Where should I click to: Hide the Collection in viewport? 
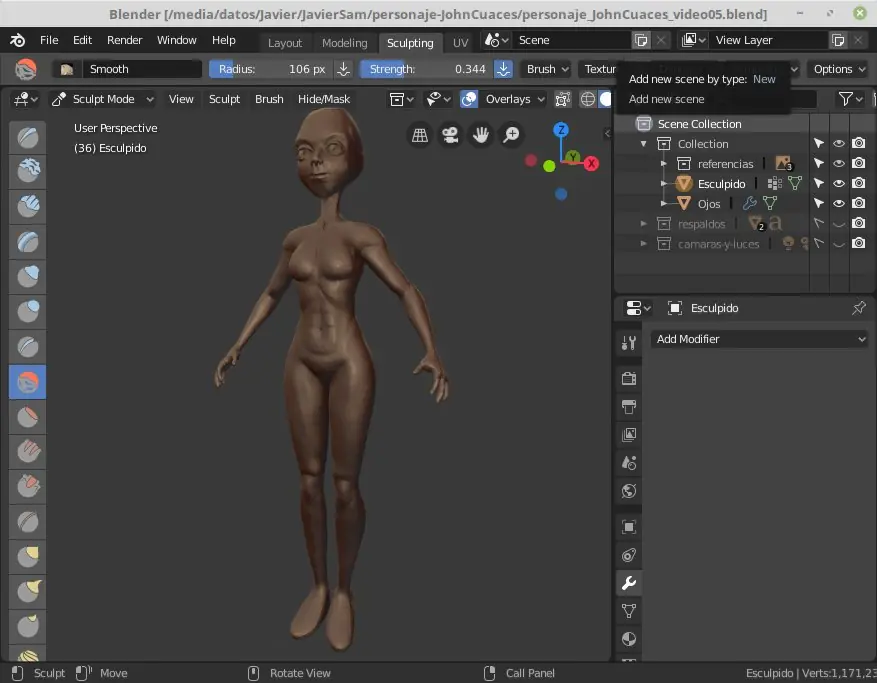click(x=838, y=144)
